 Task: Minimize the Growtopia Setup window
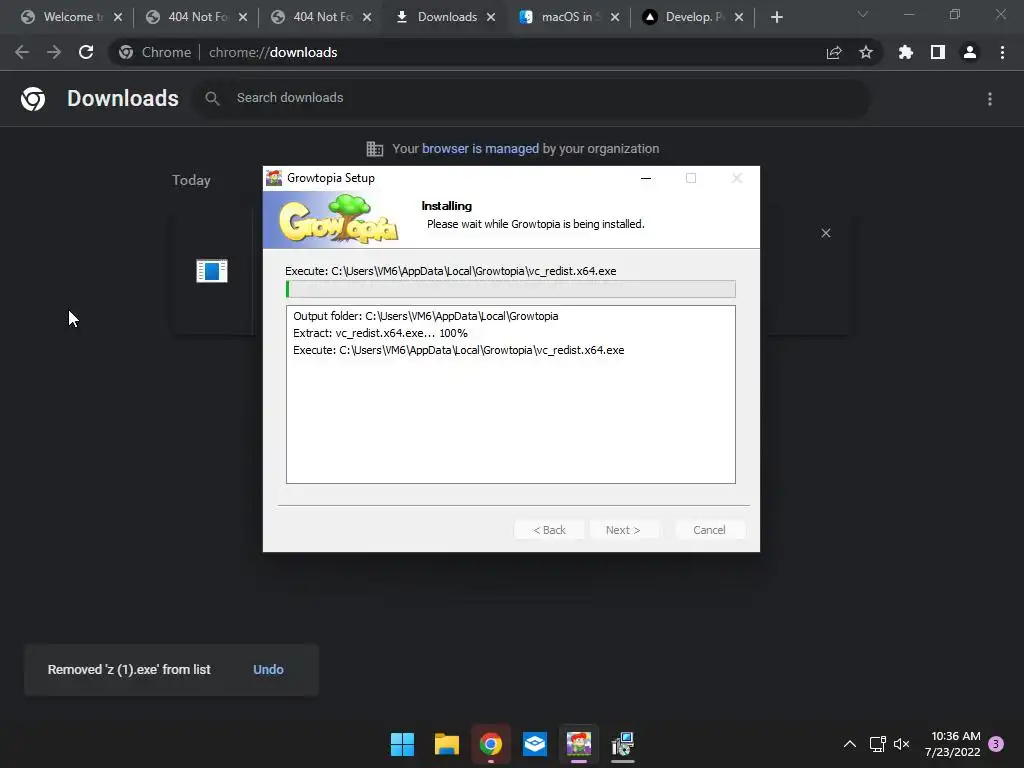point(646,178)
